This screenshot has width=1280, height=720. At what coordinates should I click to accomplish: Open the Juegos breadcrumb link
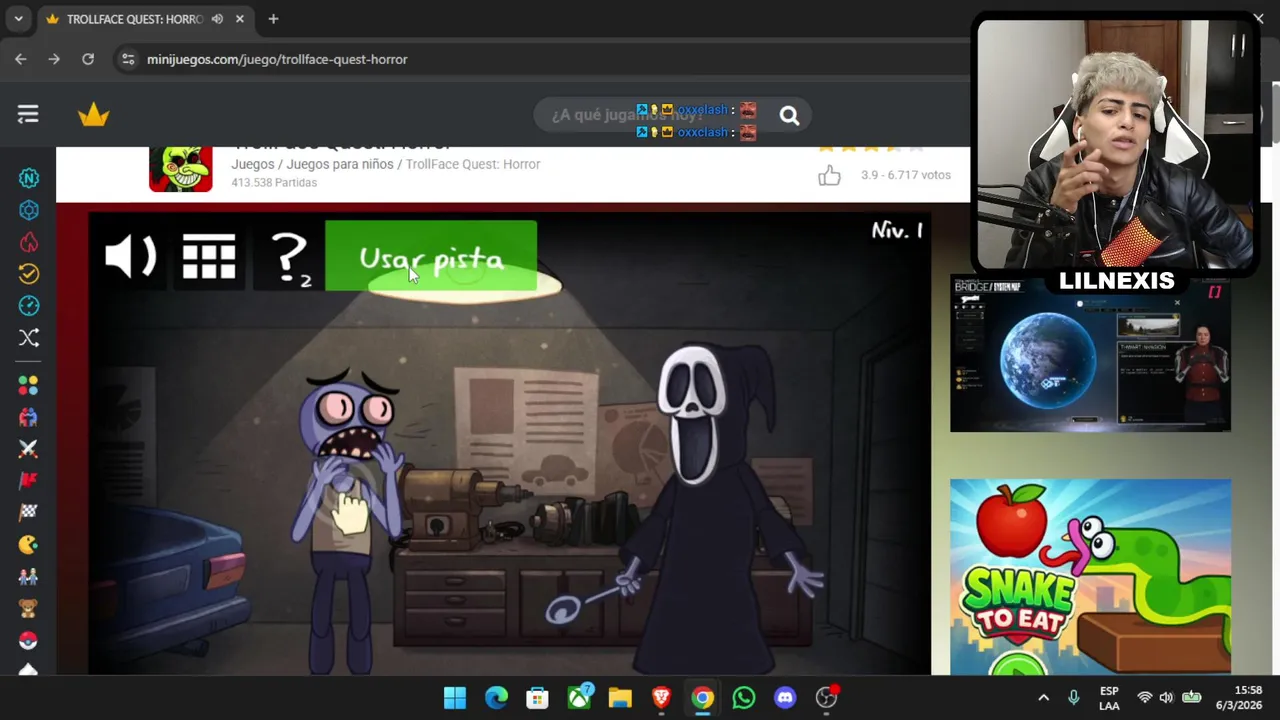(252, 164)
